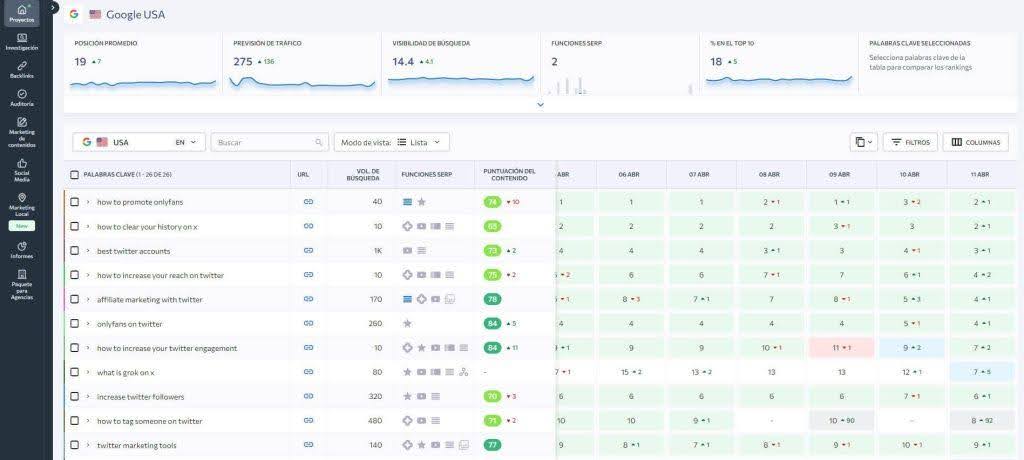
Task: Open the FILTROS button
Action: coord(910,142)
